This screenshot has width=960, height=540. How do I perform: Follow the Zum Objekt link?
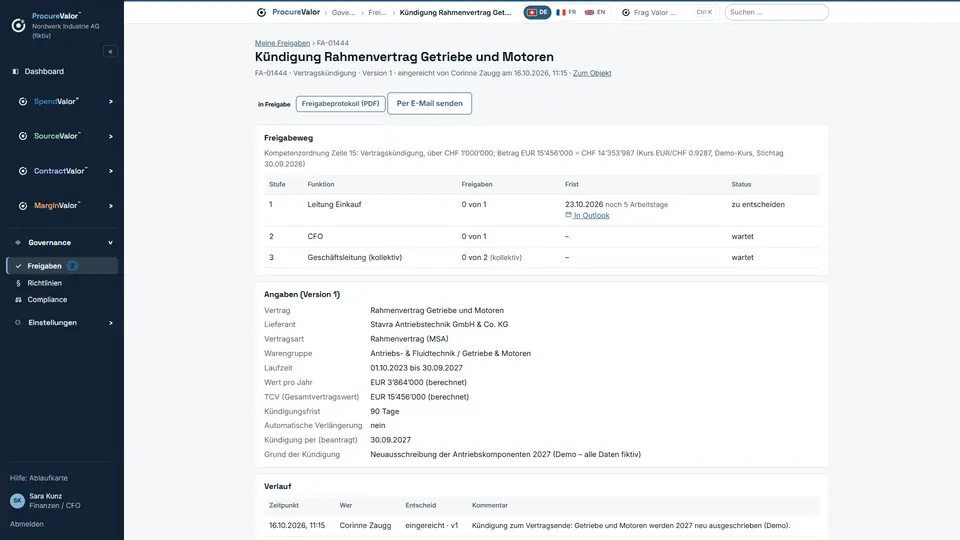pyautogui.click(x=592, y=73)
